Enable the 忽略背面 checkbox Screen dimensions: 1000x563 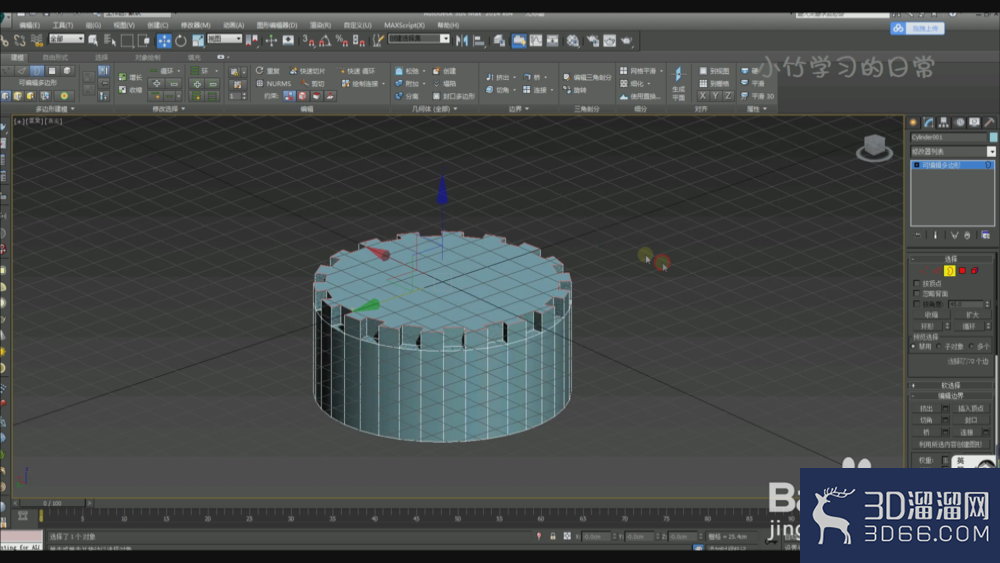916,293
